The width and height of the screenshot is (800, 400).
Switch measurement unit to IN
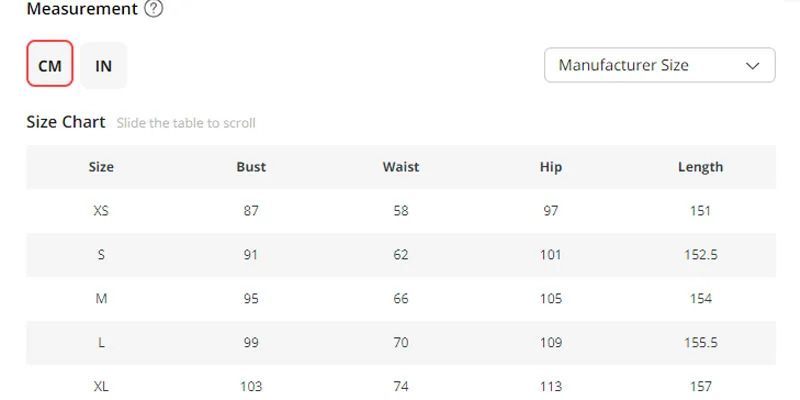(104, 66)
